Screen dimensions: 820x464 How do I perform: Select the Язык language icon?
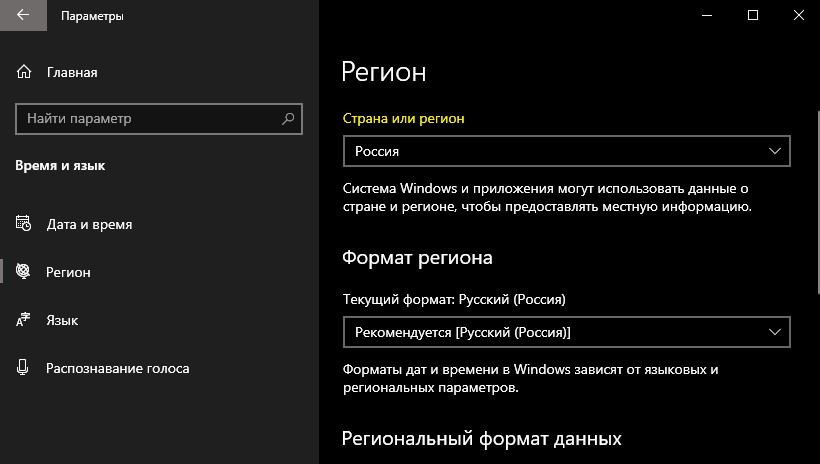[x=23, y=320]
